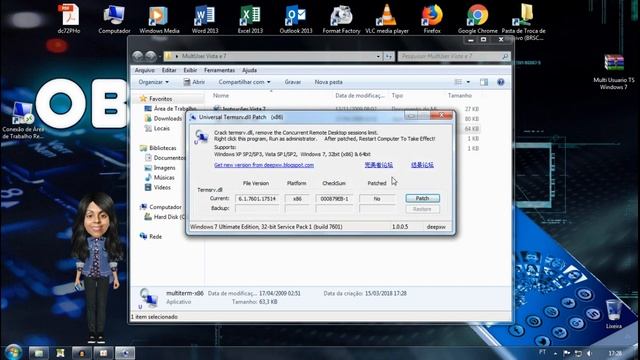Toggle the Explorer preview pane icon
This screenshot has height=360, width=640.
pyautogui.click(x=484, y=82)
